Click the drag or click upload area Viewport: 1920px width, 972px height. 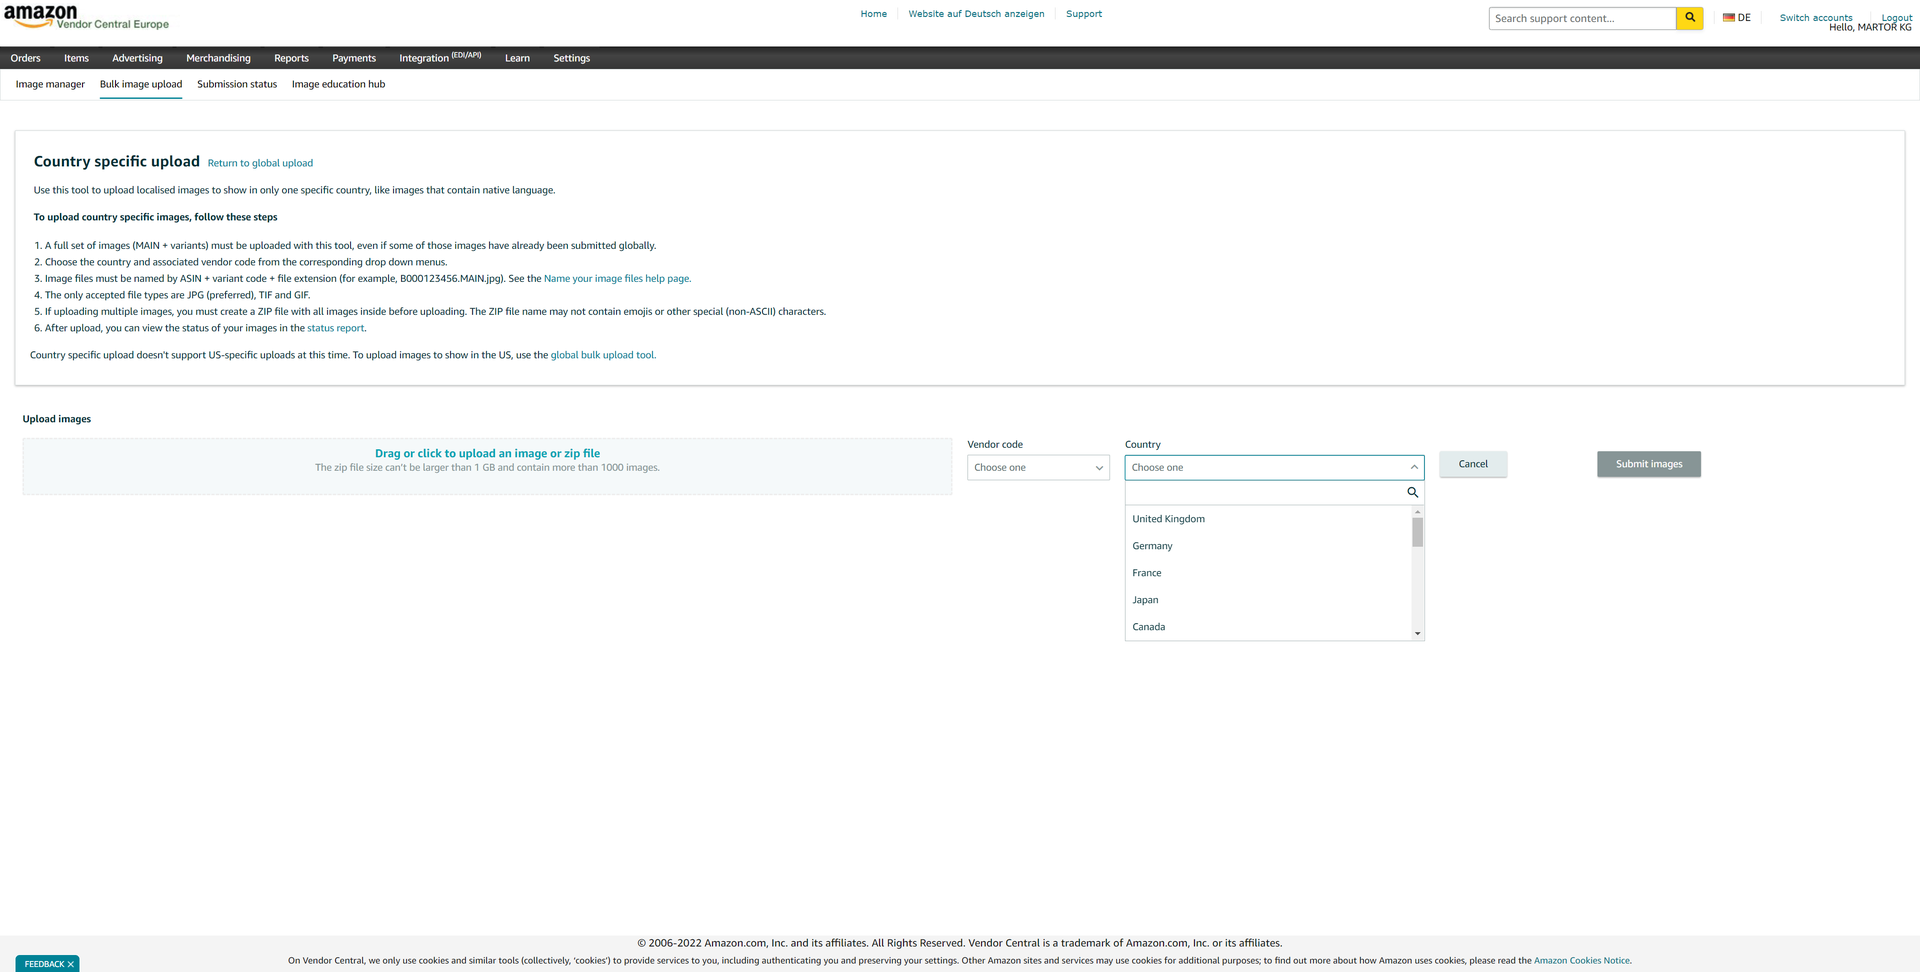tap(487, 466)
